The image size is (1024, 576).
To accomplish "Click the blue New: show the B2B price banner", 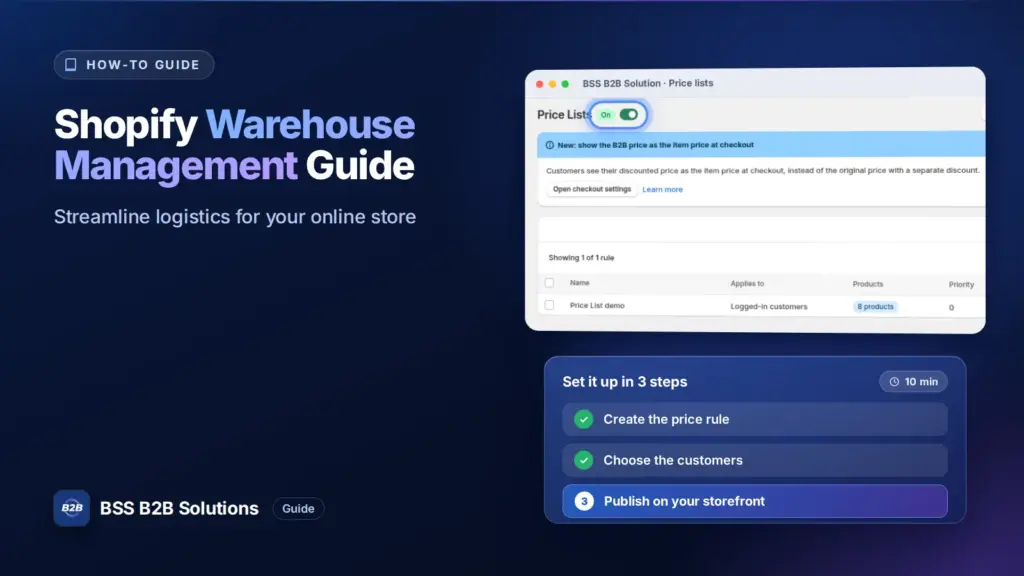I will [x=761, y=145].
